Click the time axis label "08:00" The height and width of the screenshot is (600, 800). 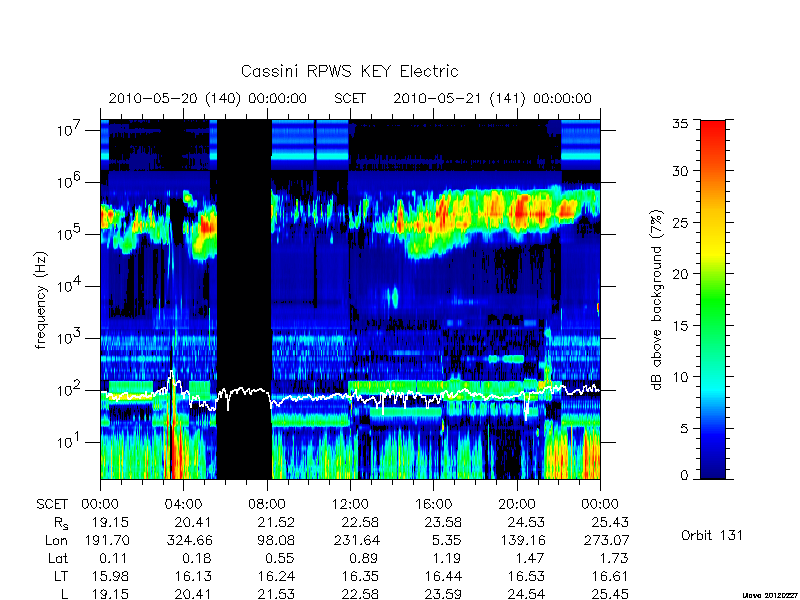coord(267,505)
